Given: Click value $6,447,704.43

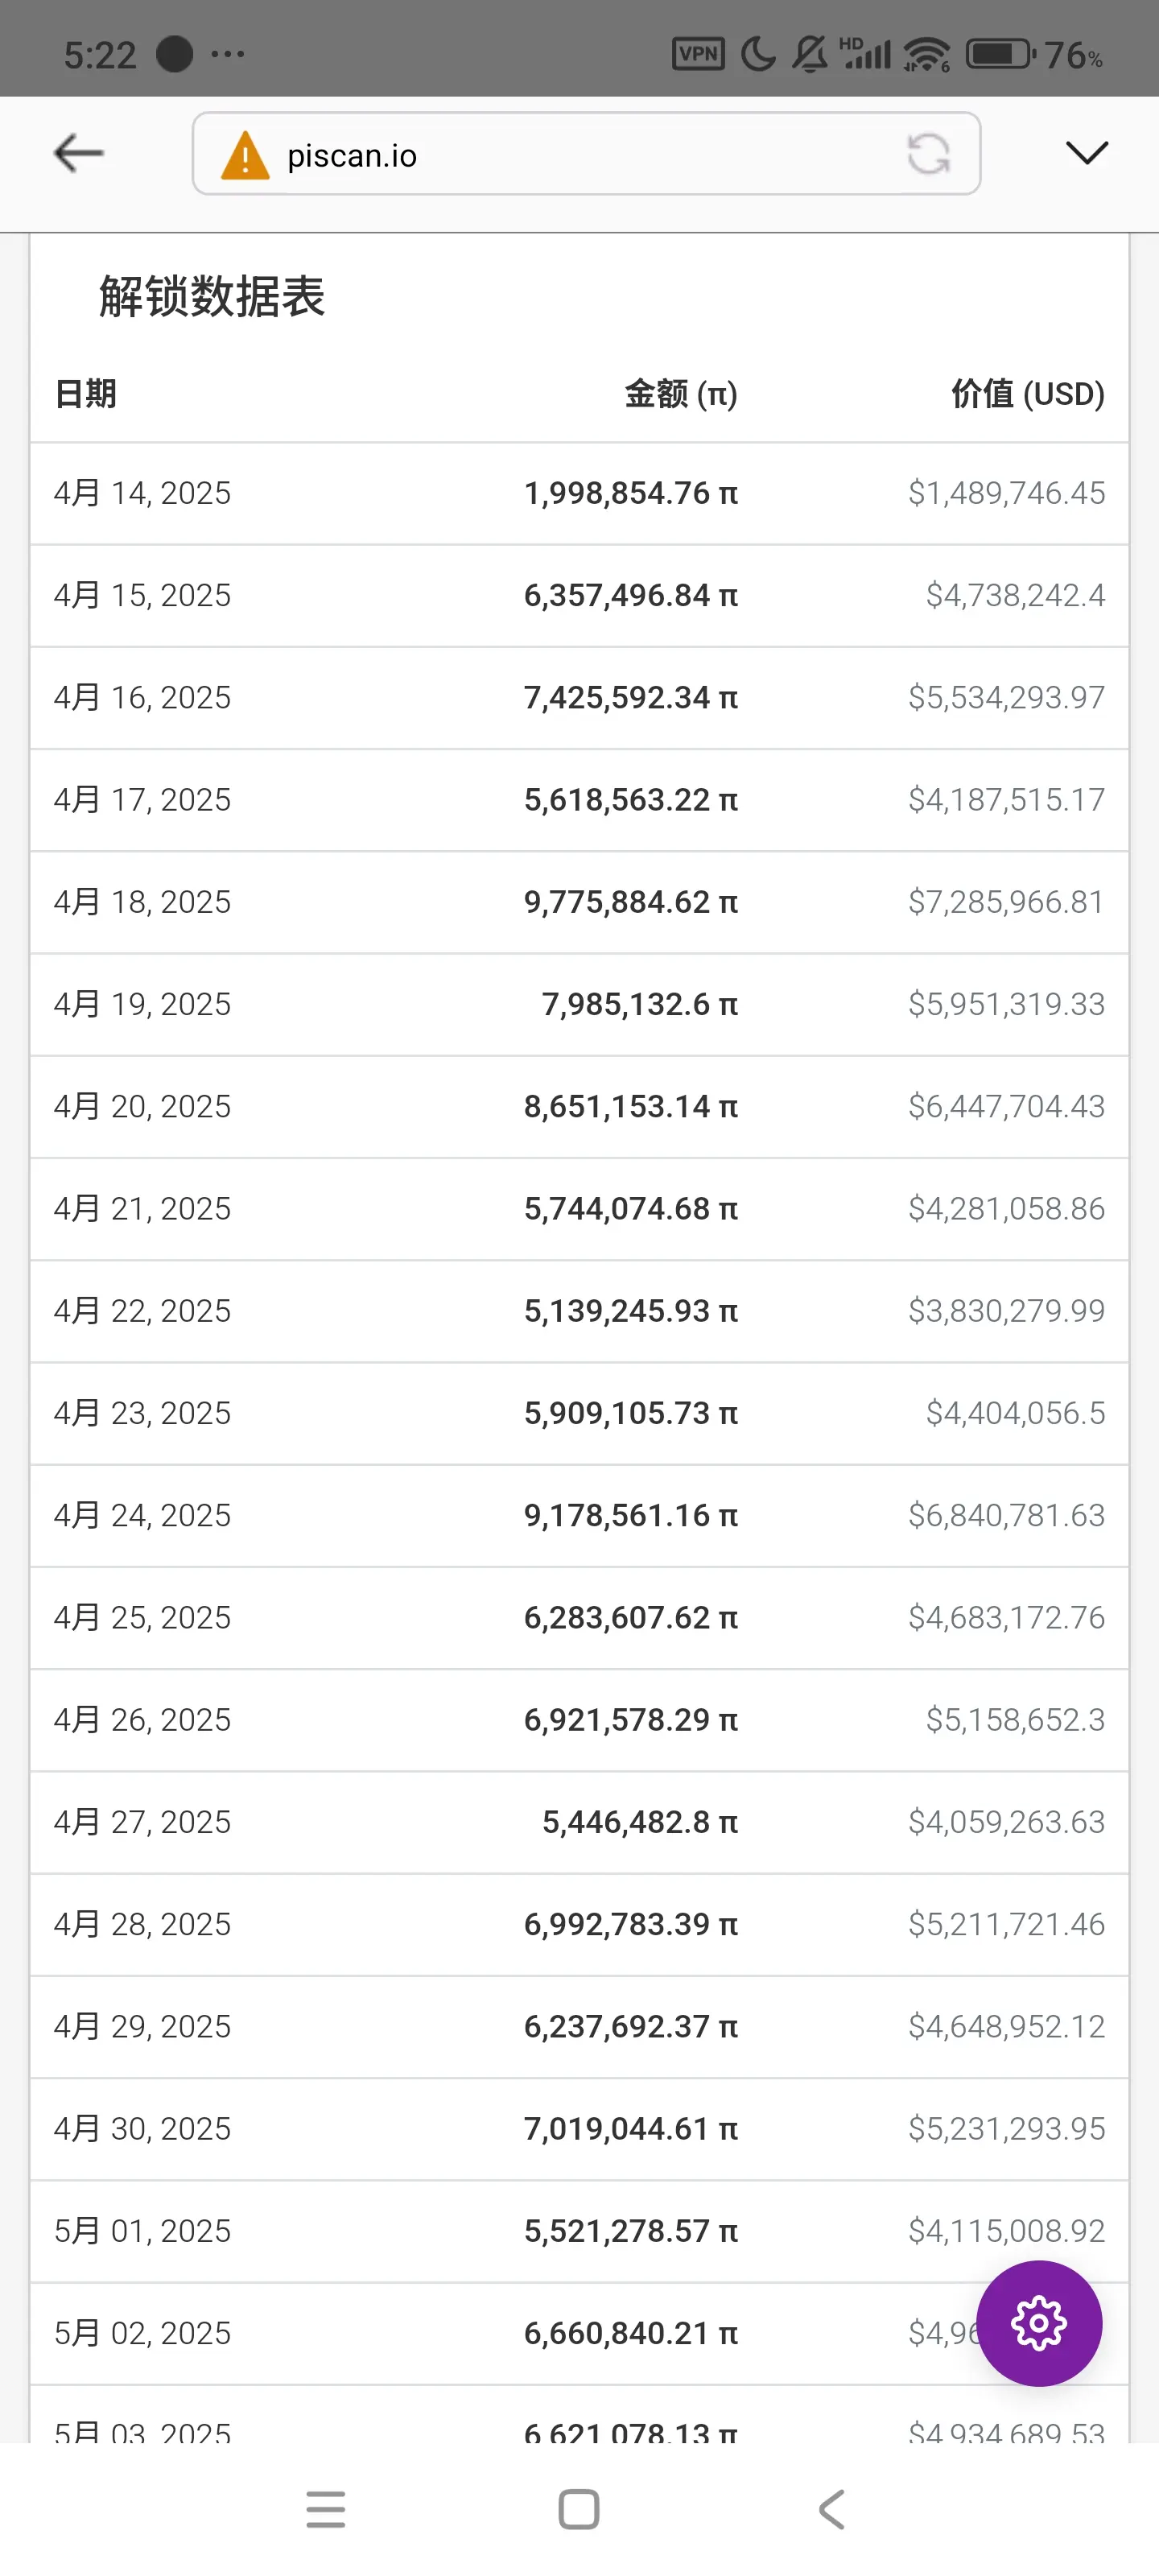Looking at the screenshot, I should pyautogui.click(x=1006, y=1106).
